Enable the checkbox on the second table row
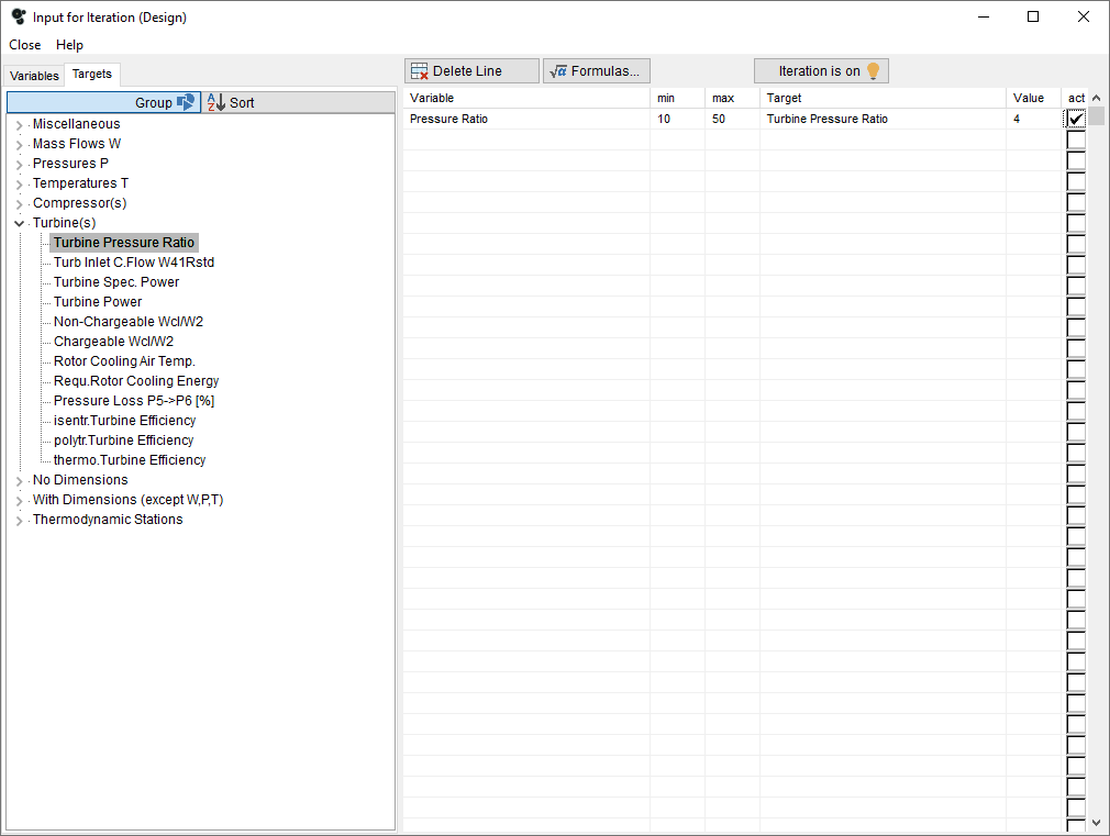Viewport: 1110px width, 836px height. (x=1075, y=139)
